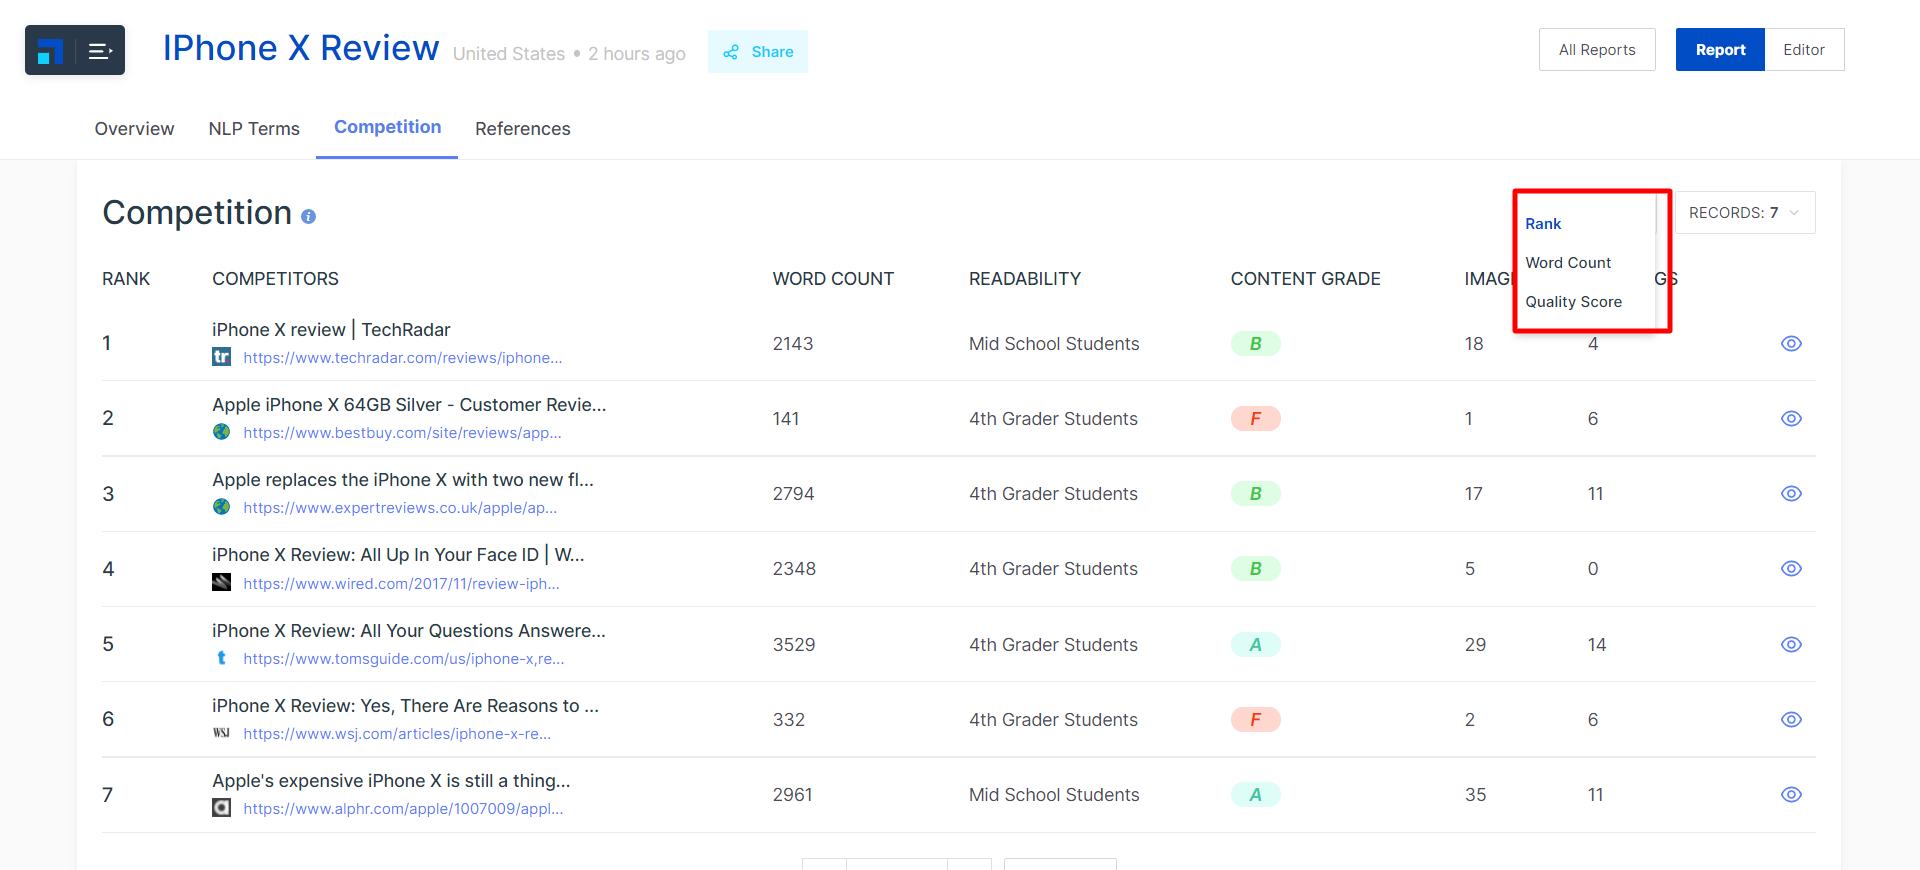
Task: Open the bestbuy.com reviews link
Action: 402,433
